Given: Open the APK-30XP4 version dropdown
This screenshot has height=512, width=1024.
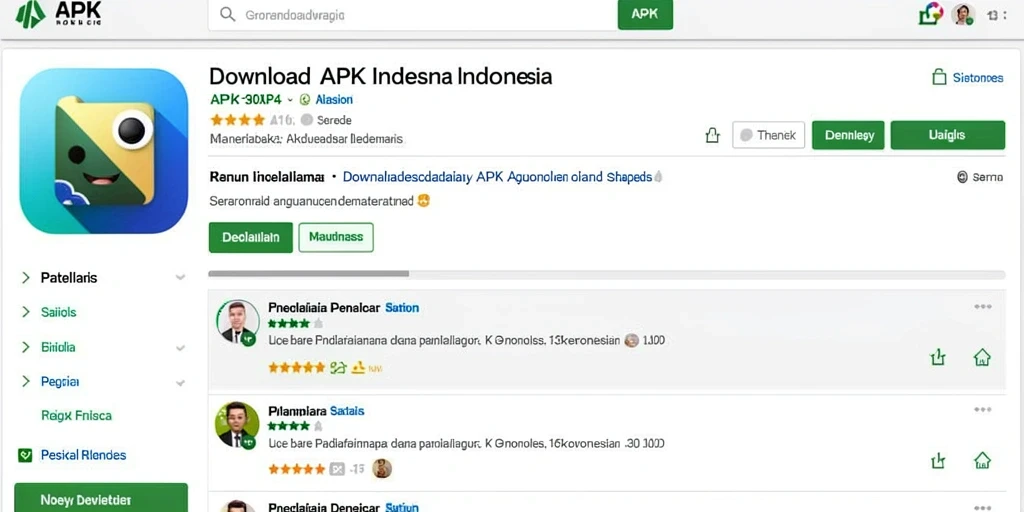Looking at the screenshot, I should [251, 100].
